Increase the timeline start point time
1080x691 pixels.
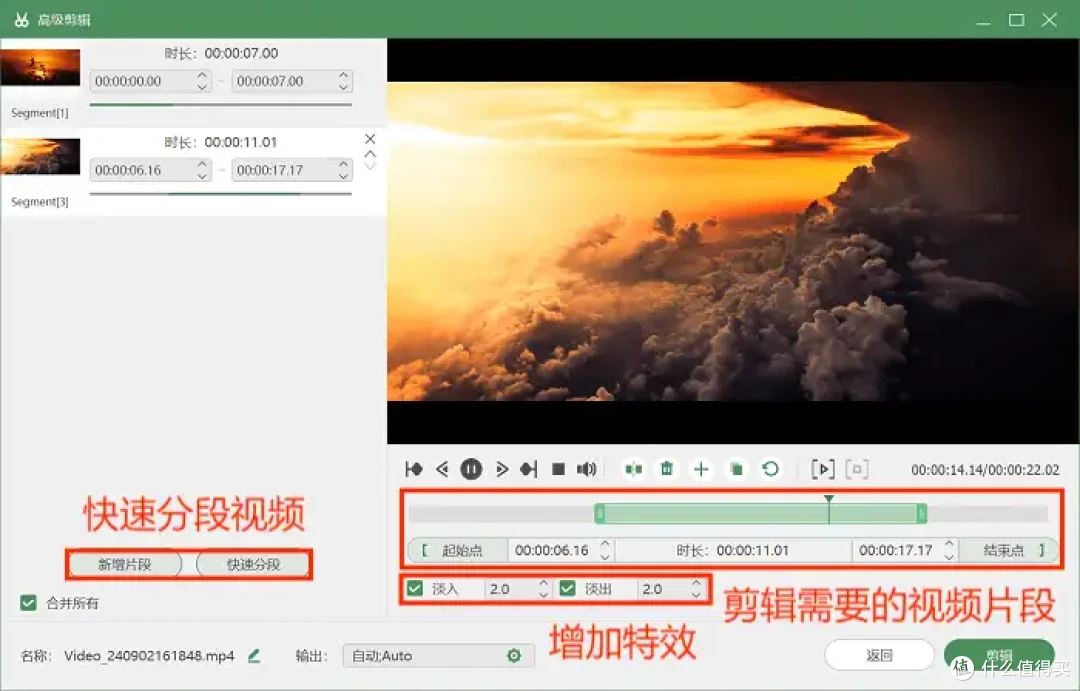coord(605,544)
